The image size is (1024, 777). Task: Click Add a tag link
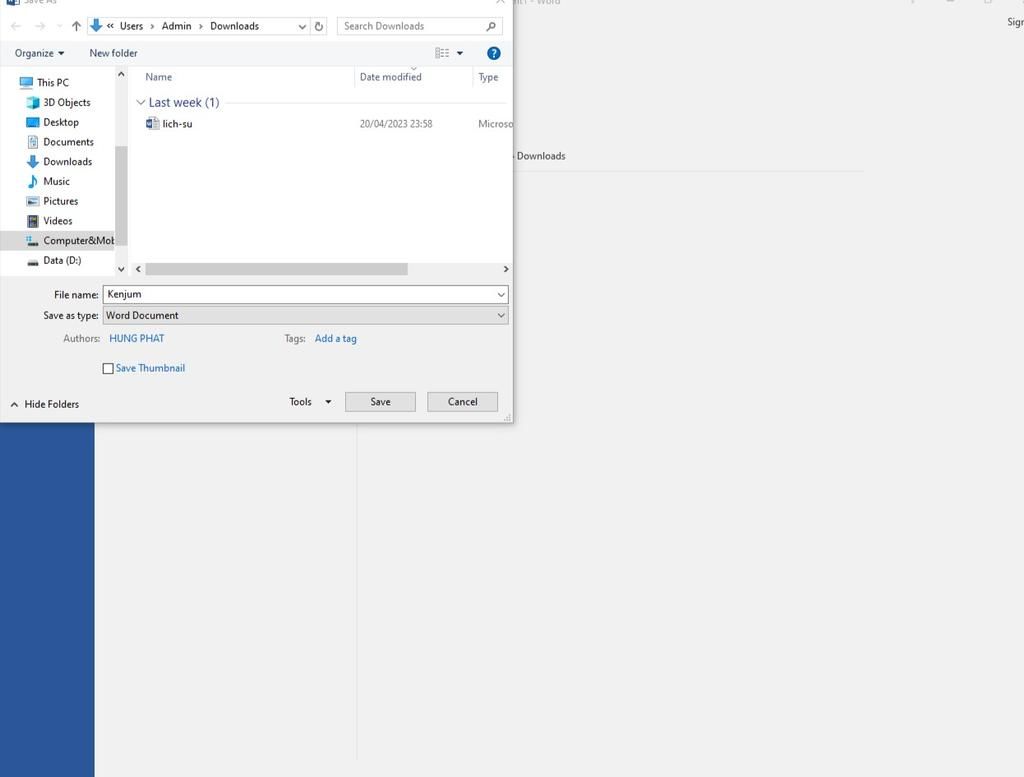coord(336,338)
